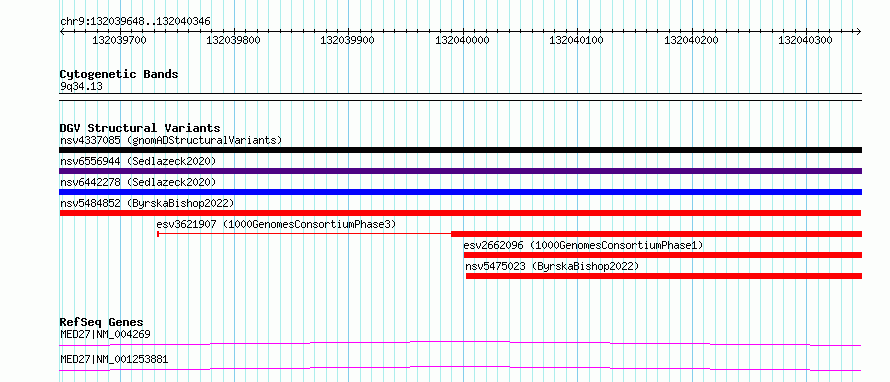This screenshot has height=382, width=890.
Task: Click the thick red esv3621907 variant bar
Action: [x=657, y=234]
